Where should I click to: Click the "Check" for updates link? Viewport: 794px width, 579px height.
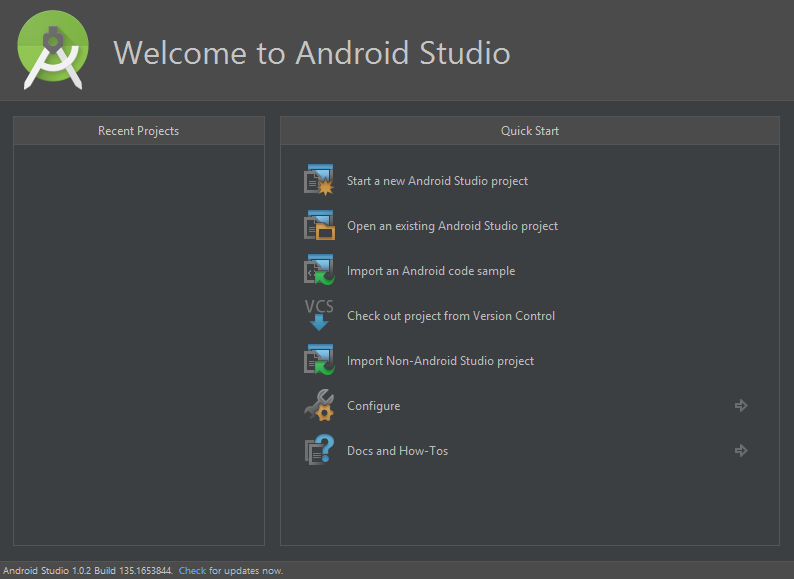192,571
